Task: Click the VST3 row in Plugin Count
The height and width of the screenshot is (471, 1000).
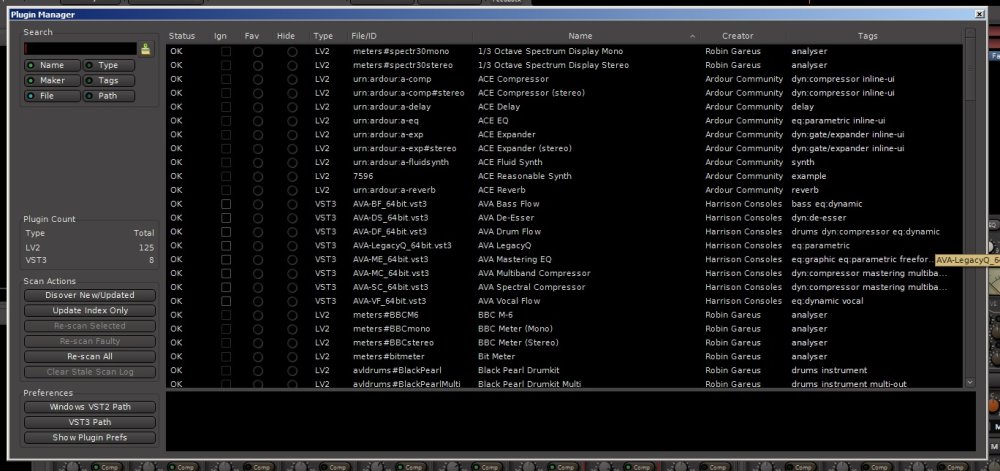Action: [89, 260]
